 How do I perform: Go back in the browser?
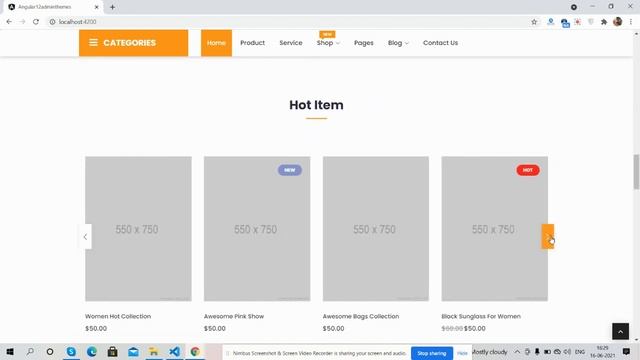(9, 22)
